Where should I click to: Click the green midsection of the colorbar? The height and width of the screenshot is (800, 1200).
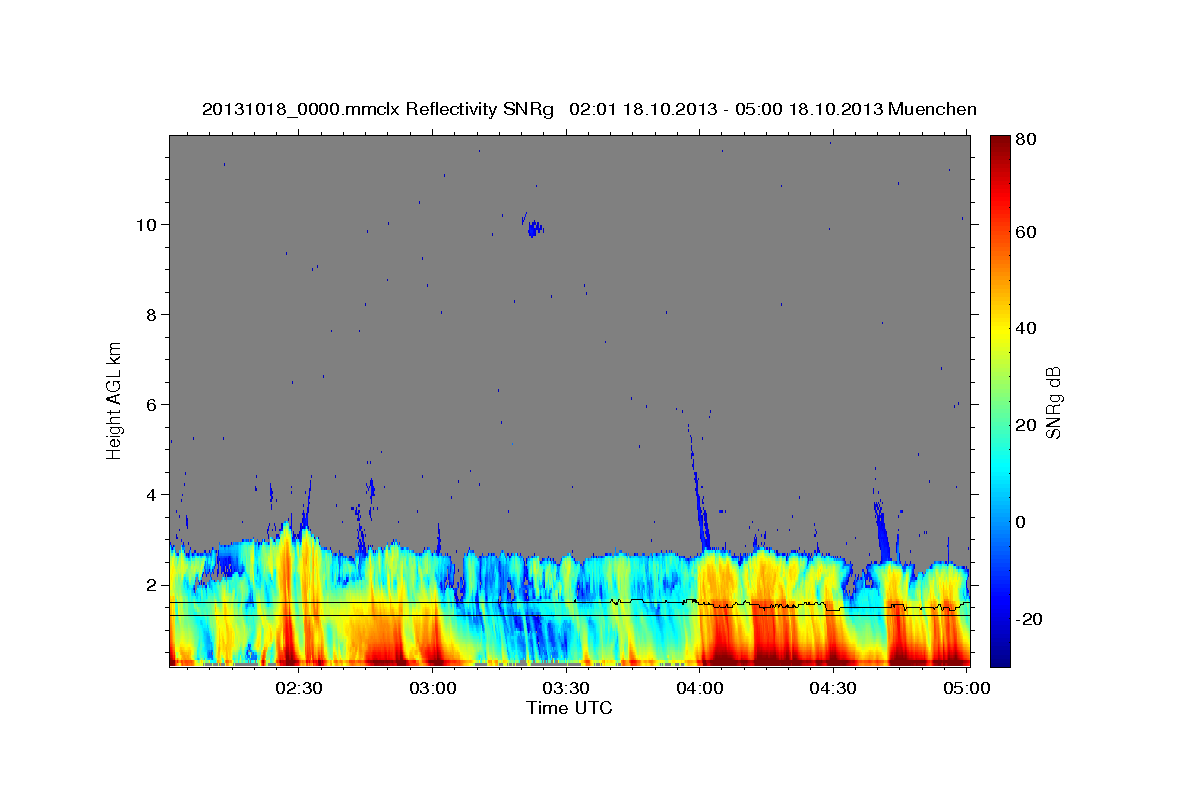coord(1000,400)
